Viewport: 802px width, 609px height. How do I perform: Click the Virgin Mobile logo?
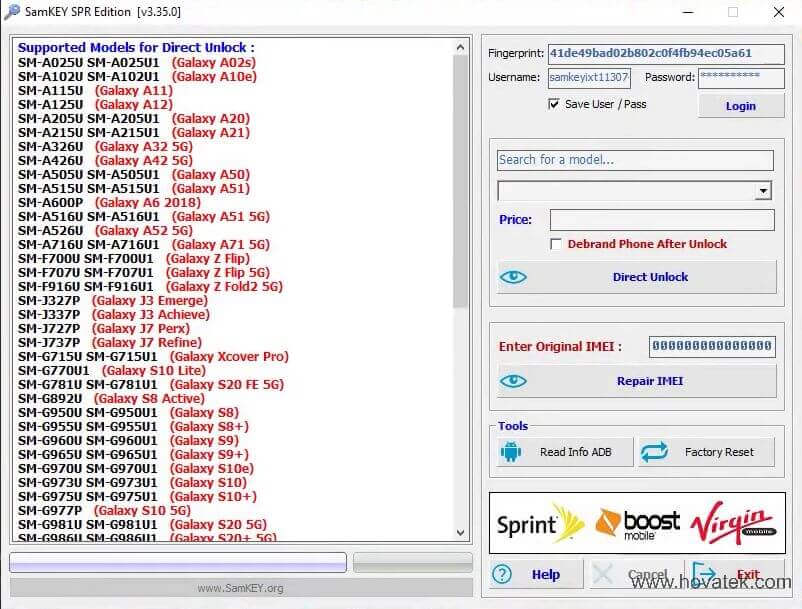pyautogui.click(x=733, y=523)
